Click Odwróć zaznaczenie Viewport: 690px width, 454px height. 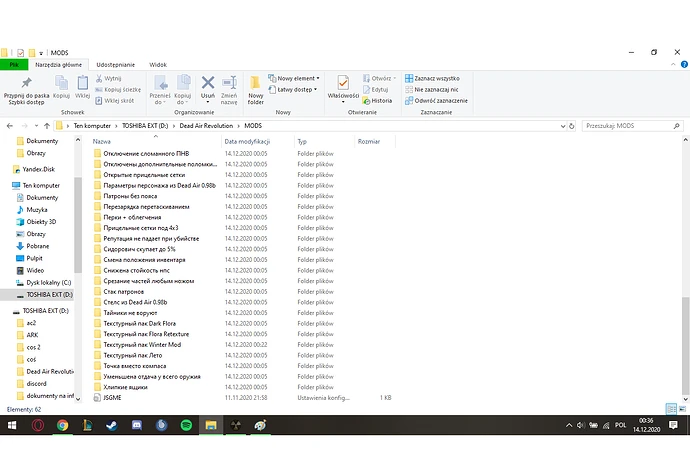point(436,100)
